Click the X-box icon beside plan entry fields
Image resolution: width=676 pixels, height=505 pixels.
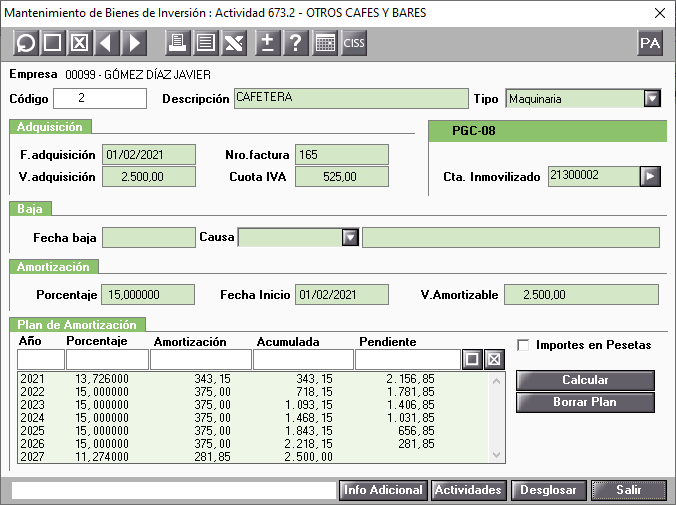494,359
